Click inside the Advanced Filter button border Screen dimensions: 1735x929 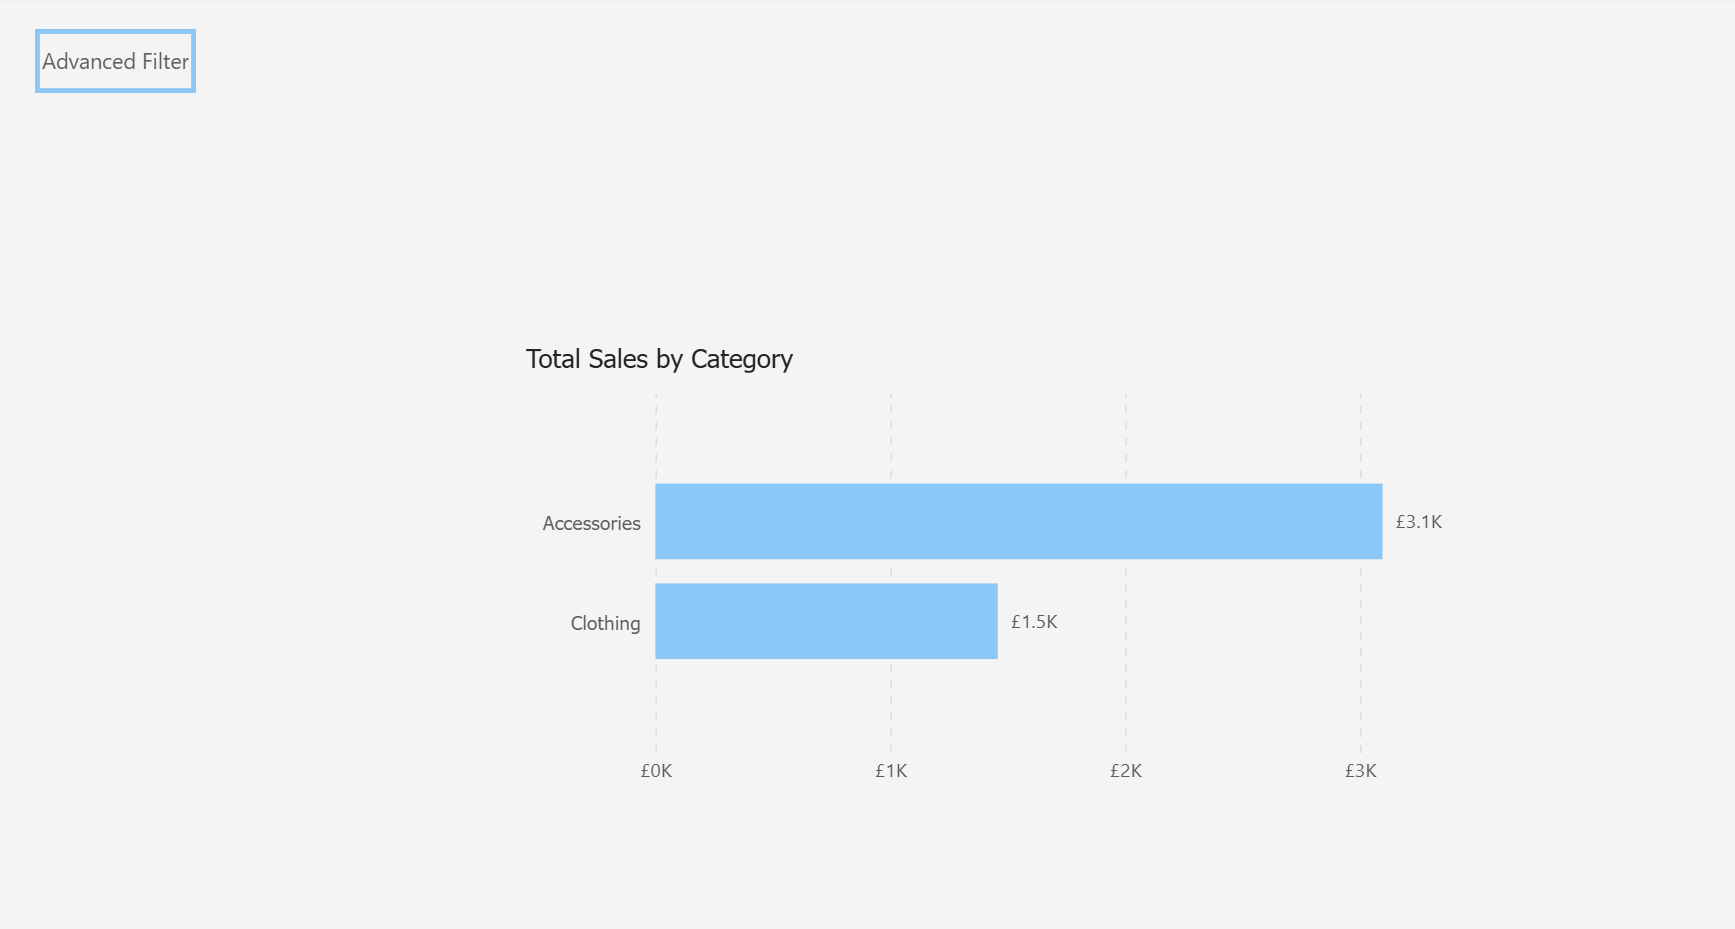point(114,61)
